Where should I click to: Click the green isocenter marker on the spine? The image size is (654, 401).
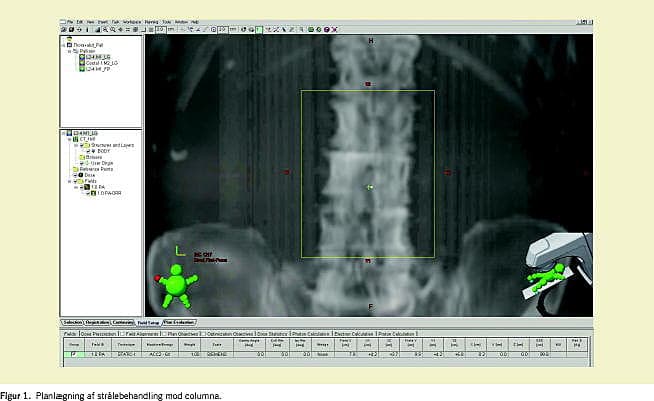369,187
